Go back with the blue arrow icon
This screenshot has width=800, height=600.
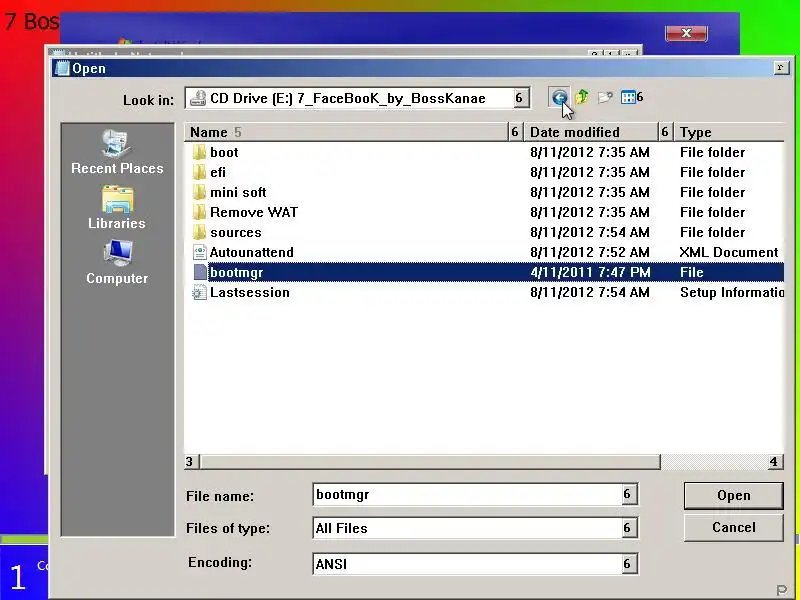tap(559, 97)
